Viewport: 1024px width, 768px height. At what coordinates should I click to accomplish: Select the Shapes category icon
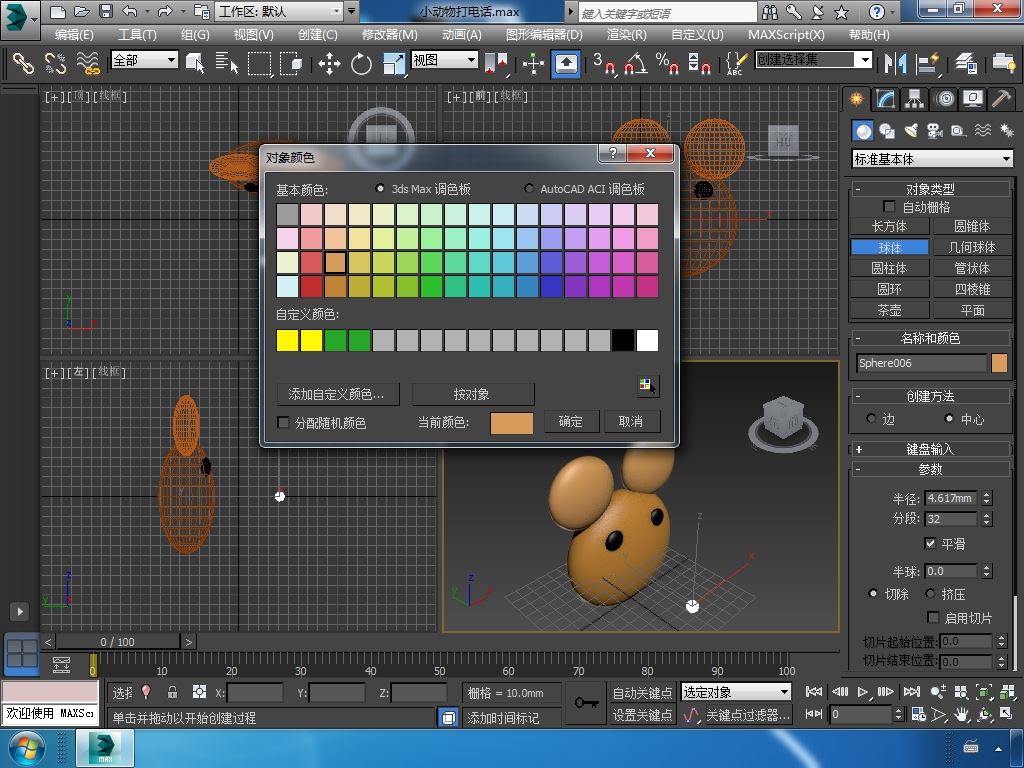(887, 131)
